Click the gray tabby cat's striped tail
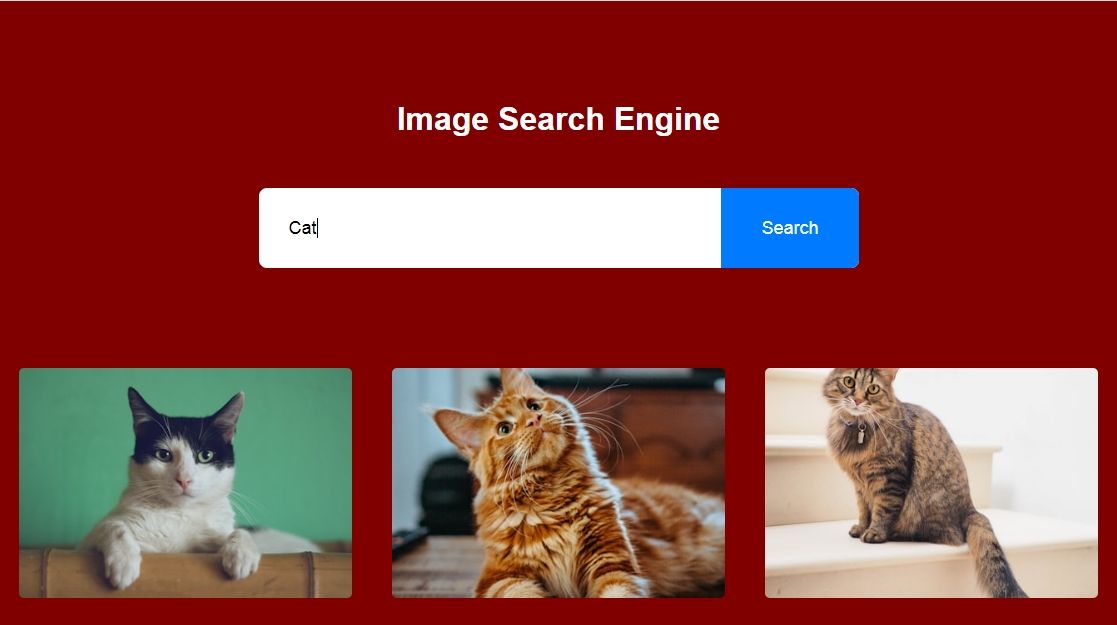Image resolution: width=1117 pixels, height=625 pixels. pyautogui.click(x=994, y=556)
